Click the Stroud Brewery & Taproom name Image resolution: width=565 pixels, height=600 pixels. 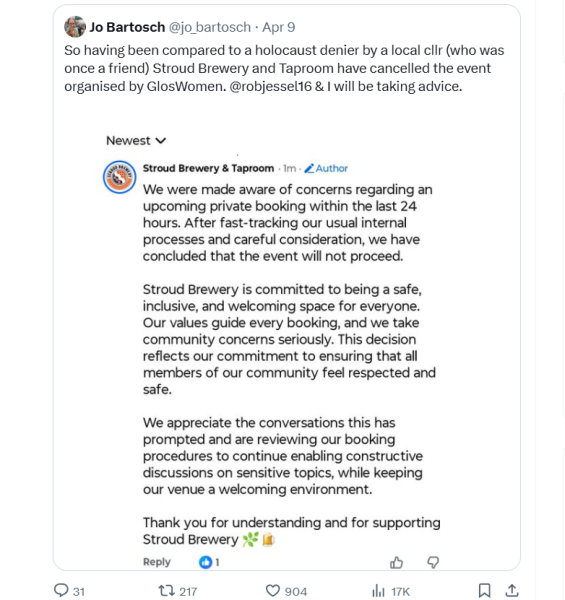[x=208, y=168]
